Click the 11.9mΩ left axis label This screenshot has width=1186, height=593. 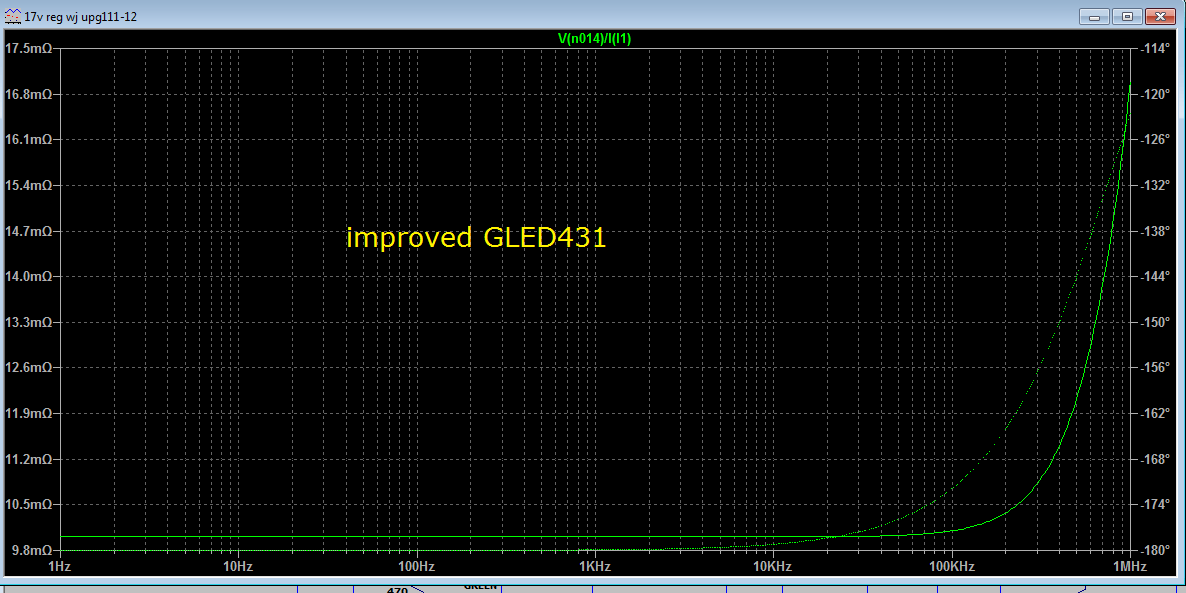(x=28, y=414)
